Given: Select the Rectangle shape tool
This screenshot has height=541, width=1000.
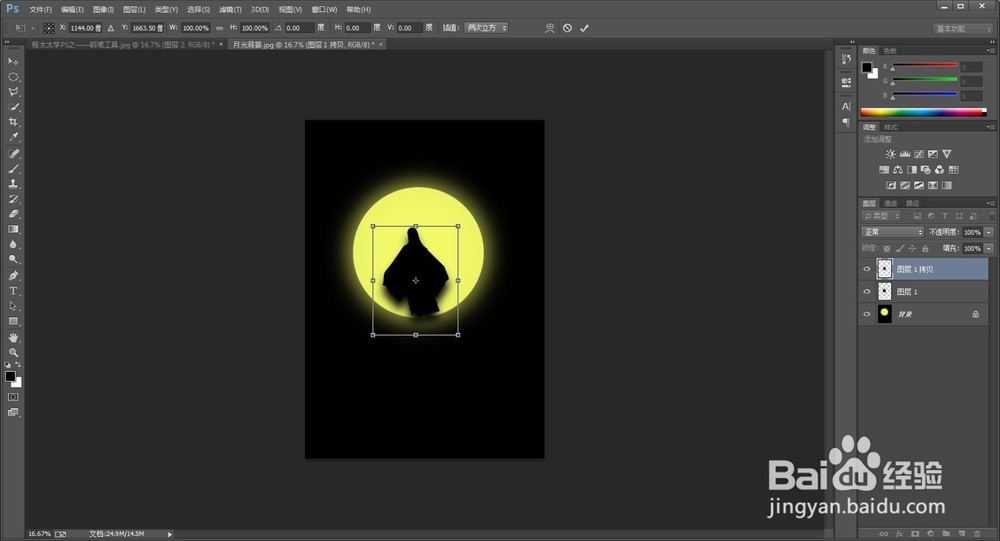Looking at the screenshot, I should (x=13, y=322).
